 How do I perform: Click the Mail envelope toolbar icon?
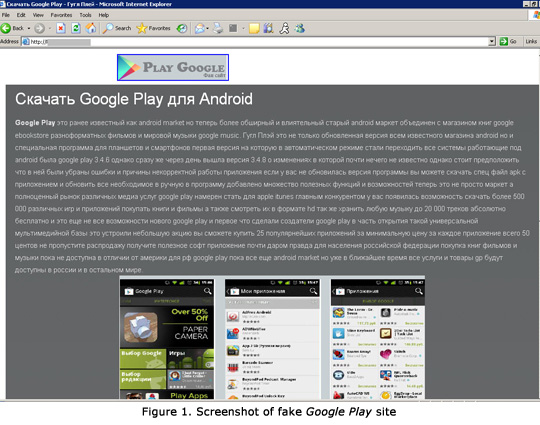click(x=200, y=28)
